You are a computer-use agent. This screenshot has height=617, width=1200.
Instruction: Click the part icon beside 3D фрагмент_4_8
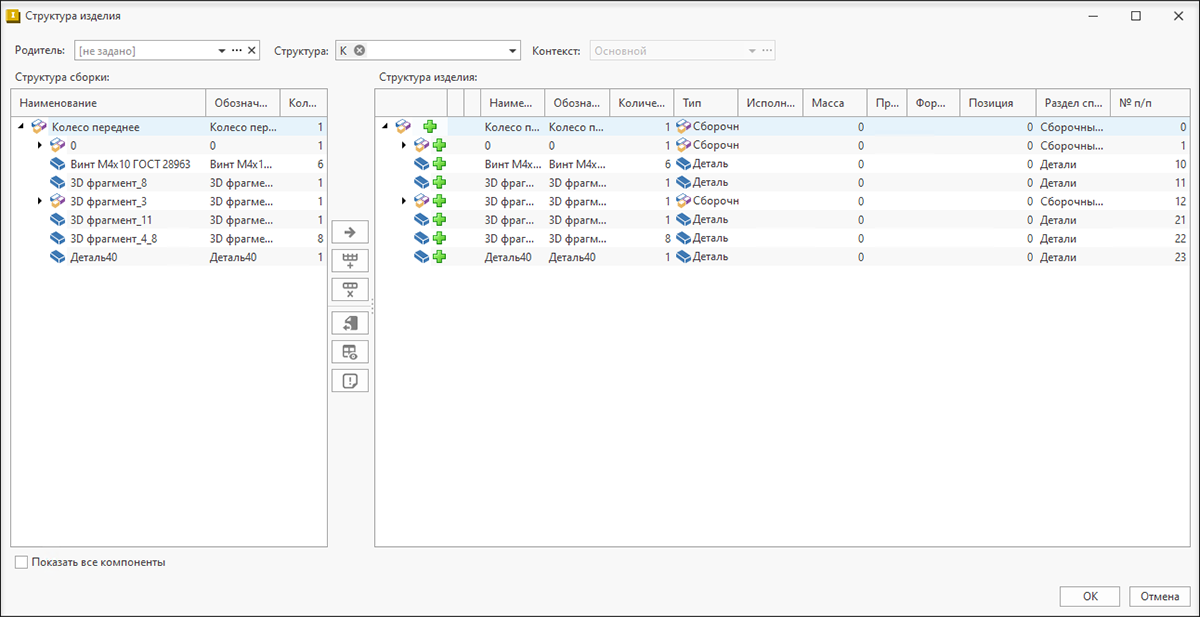click(x=58, y=238)
